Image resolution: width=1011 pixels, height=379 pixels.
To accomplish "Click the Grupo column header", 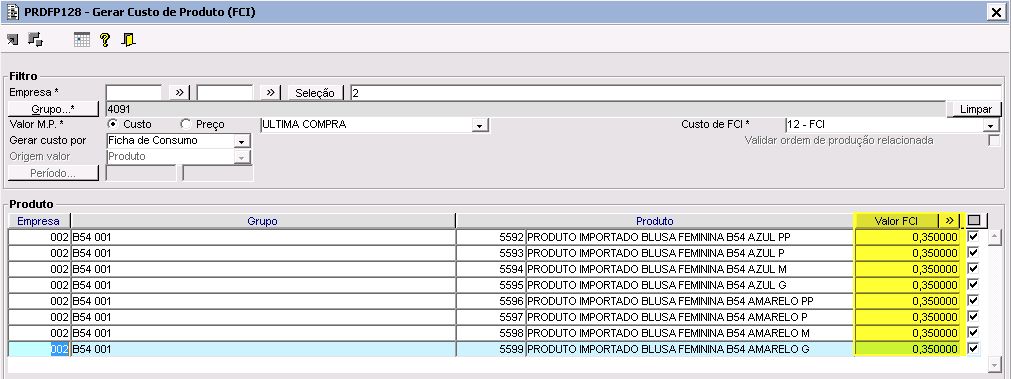I will coord(262,221).
